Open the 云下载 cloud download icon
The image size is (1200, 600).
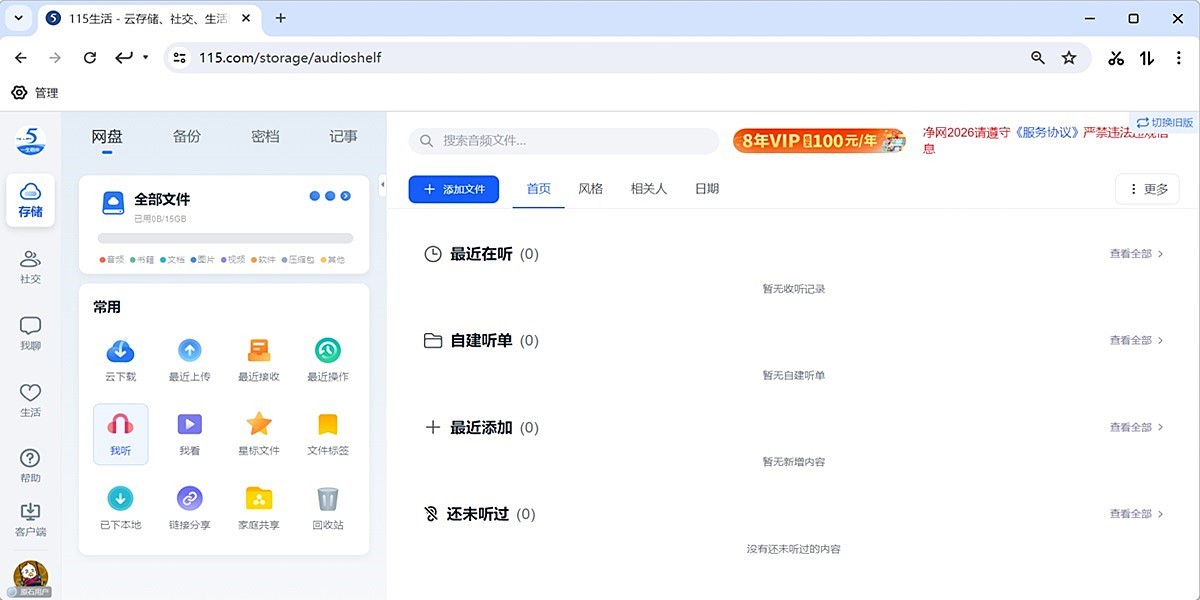(x=120, y=351)
